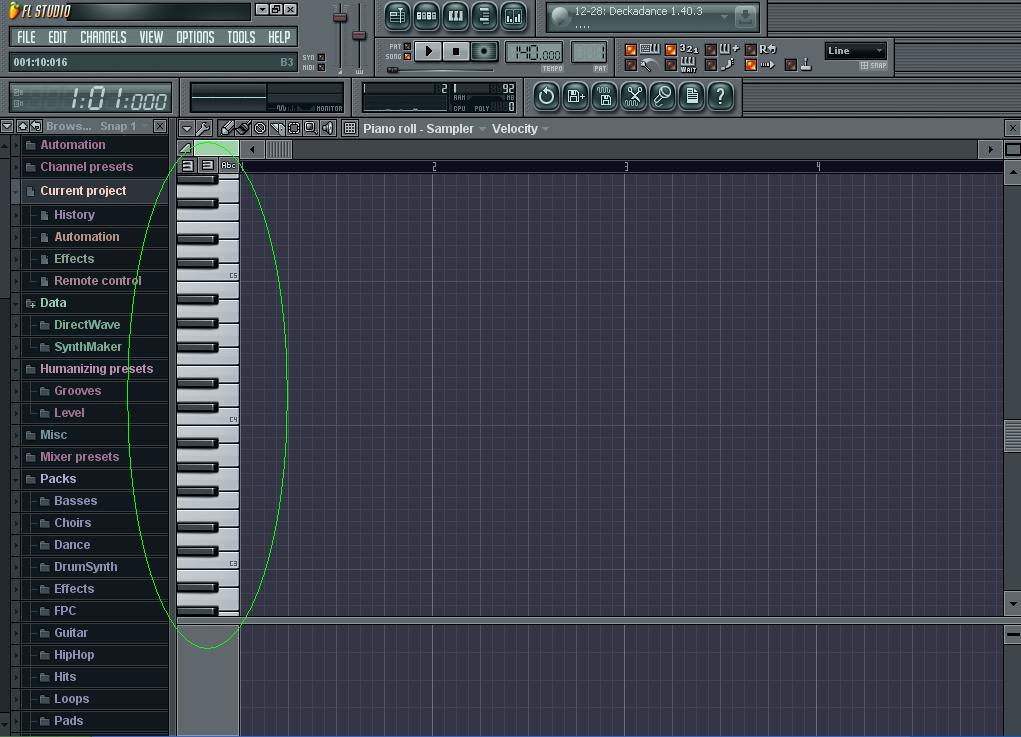Click the master volume slider knob
The height and width of the screenshot is (737, 1021).
340,17
